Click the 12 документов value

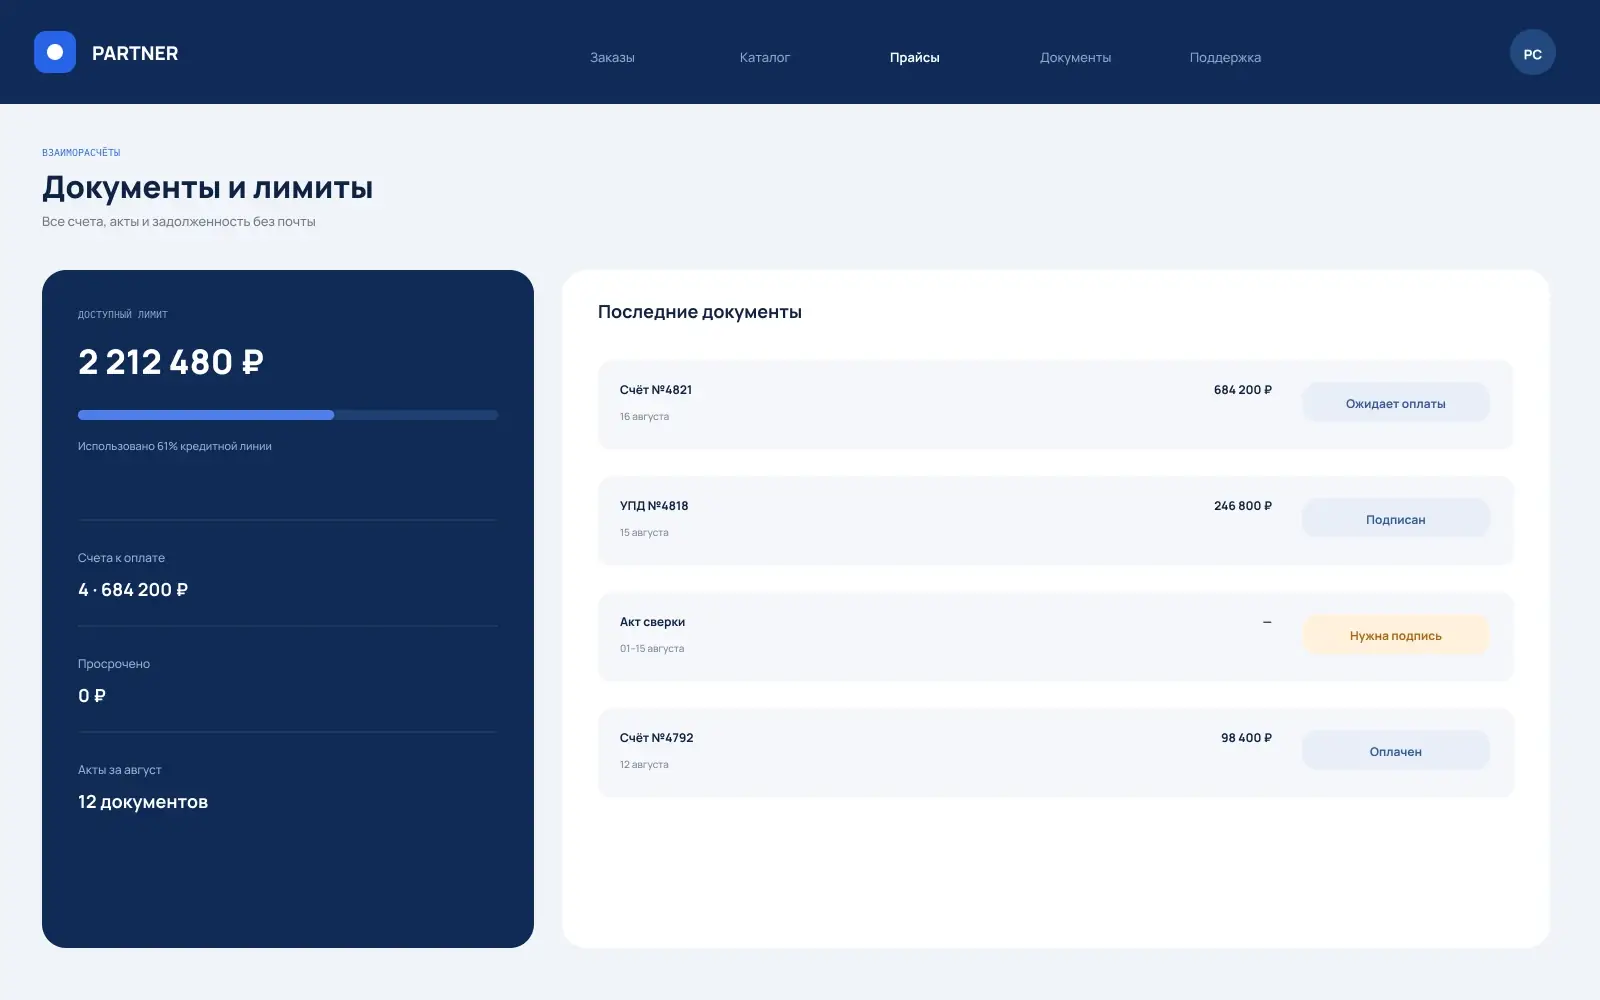click(143, 802)
